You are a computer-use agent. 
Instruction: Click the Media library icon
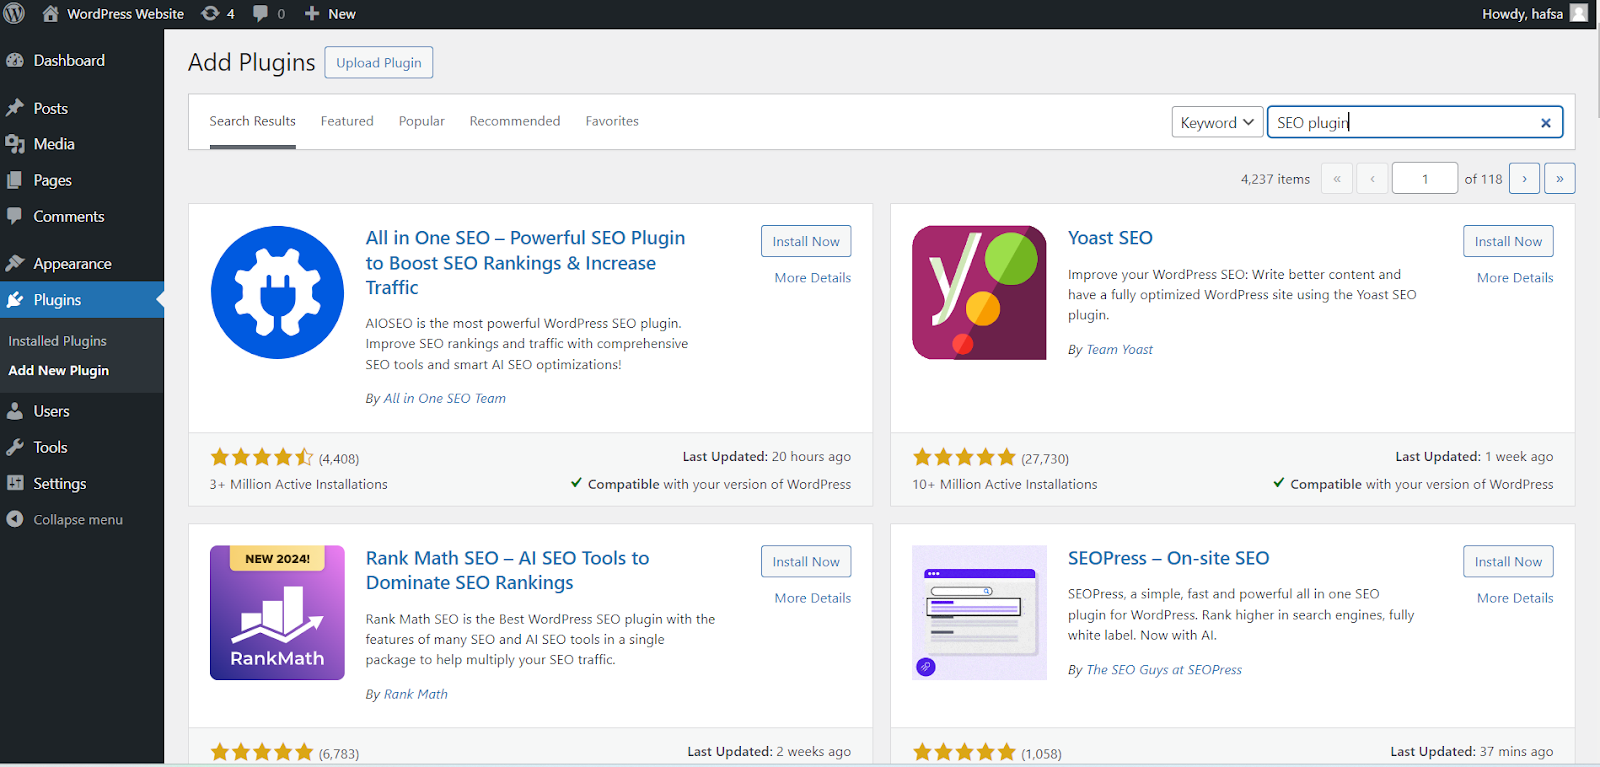click(15, 144)
